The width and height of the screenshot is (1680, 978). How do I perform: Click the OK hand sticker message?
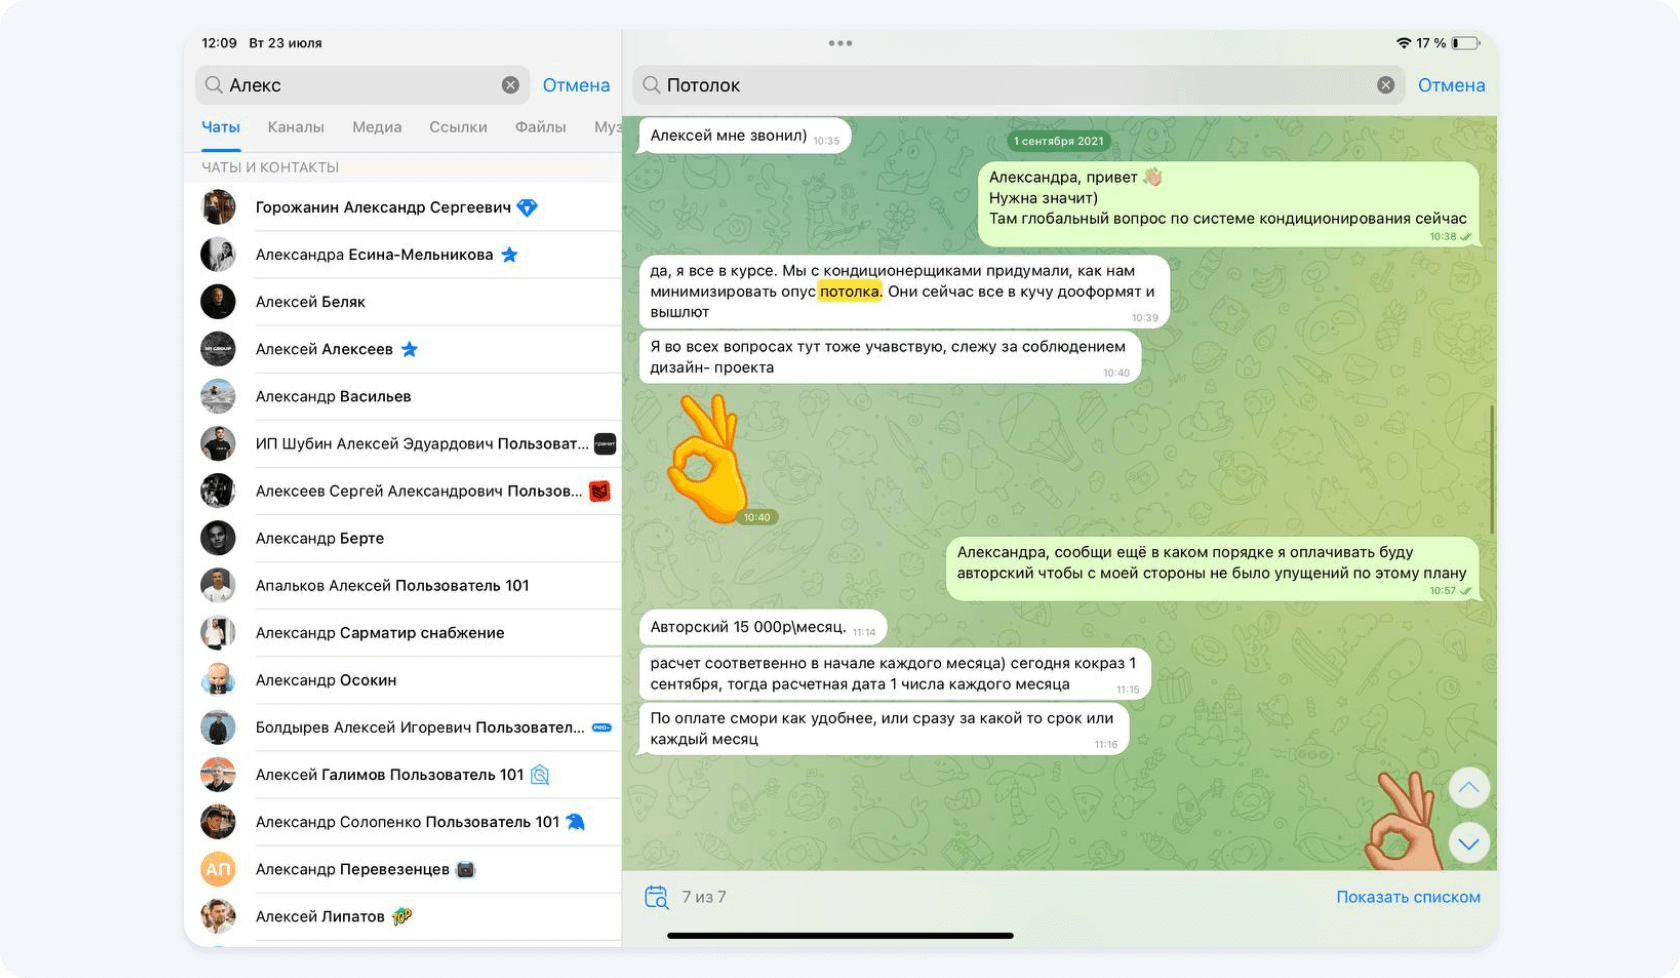(x=709, y=459)
